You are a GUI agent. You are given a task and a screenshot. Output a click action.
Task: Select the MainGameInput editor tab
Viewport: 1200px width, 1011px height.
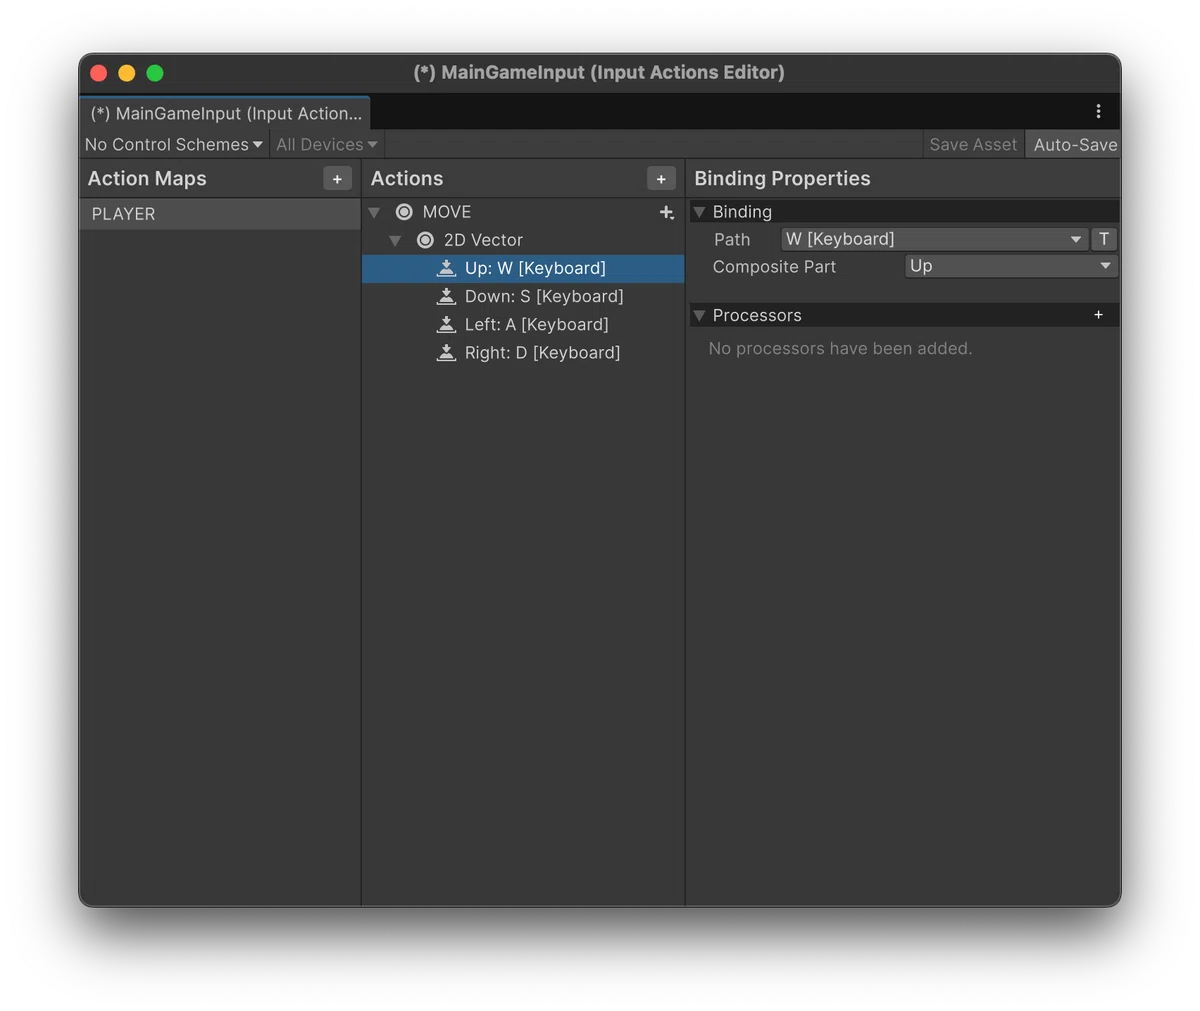coord(226,113)
